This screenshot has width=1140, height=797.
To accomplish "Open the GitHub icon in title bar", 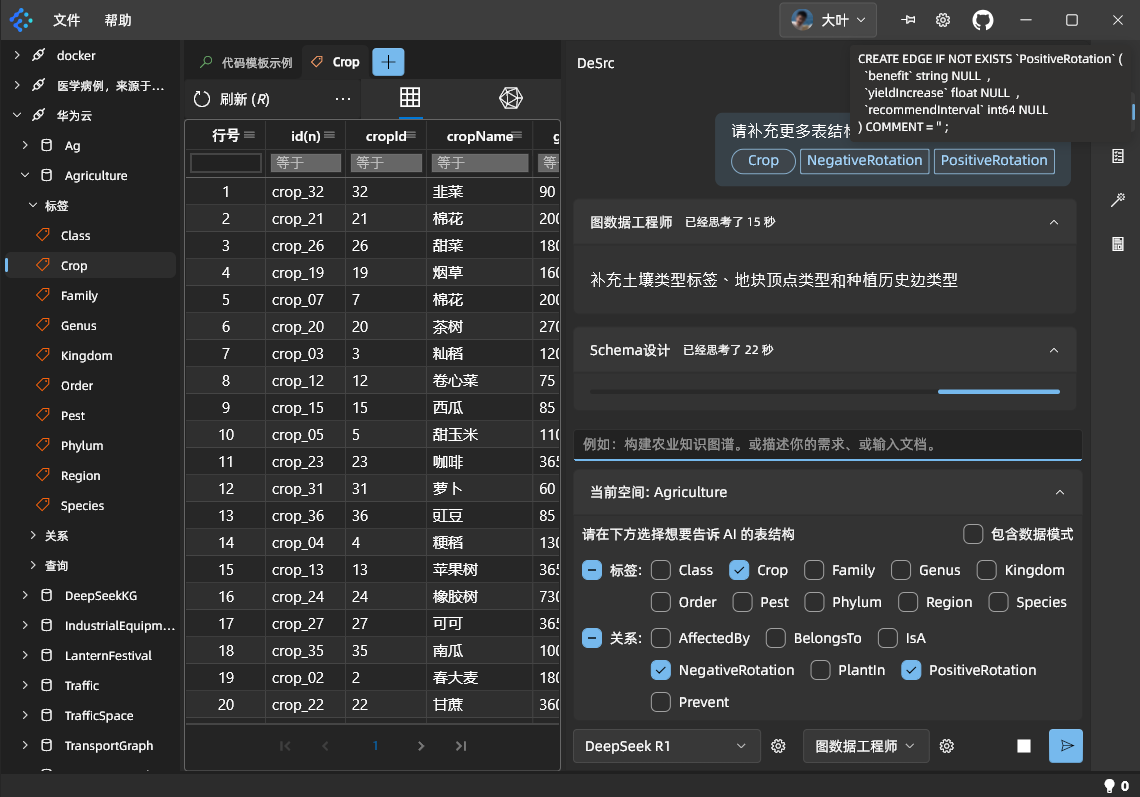I will 982,20.
